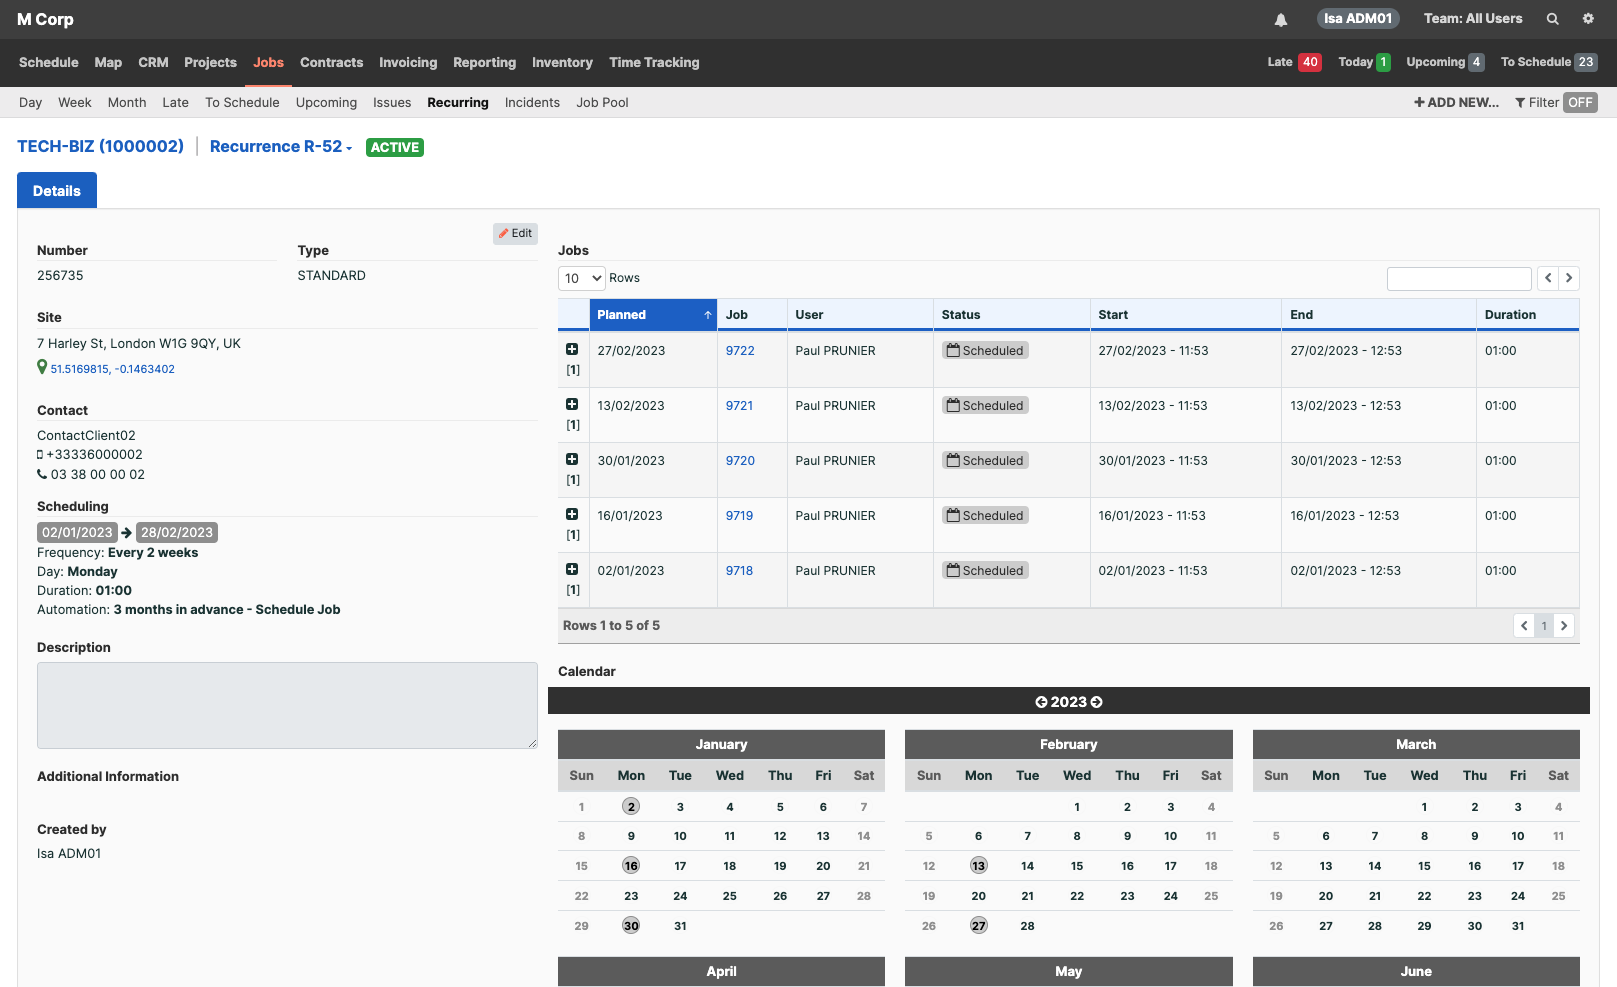Click next page arrow above jobs table
The image size is (1617, 987).
point(1569,278)
